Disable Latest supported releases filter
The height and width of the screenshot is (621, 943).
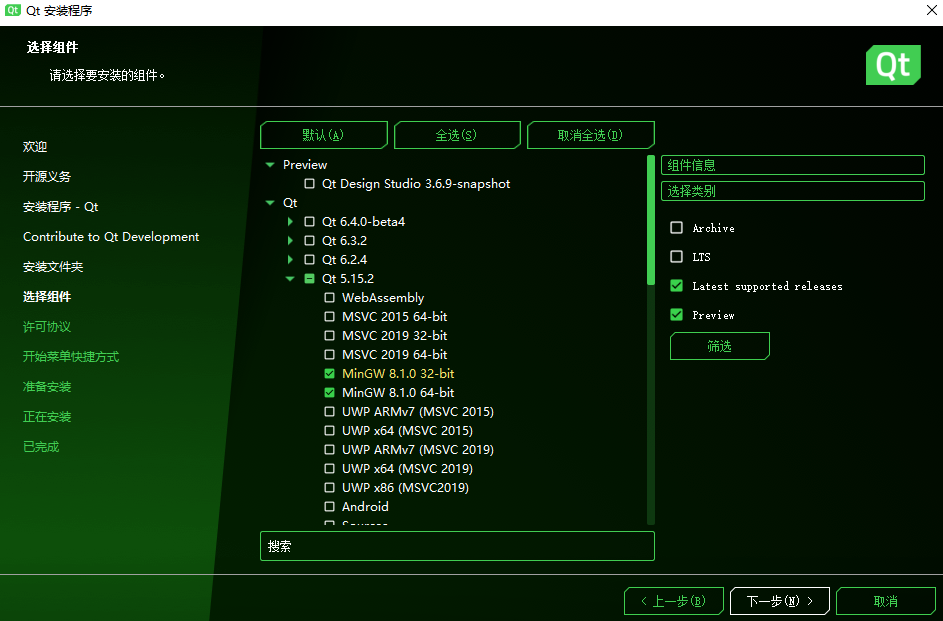coord(677,286)
